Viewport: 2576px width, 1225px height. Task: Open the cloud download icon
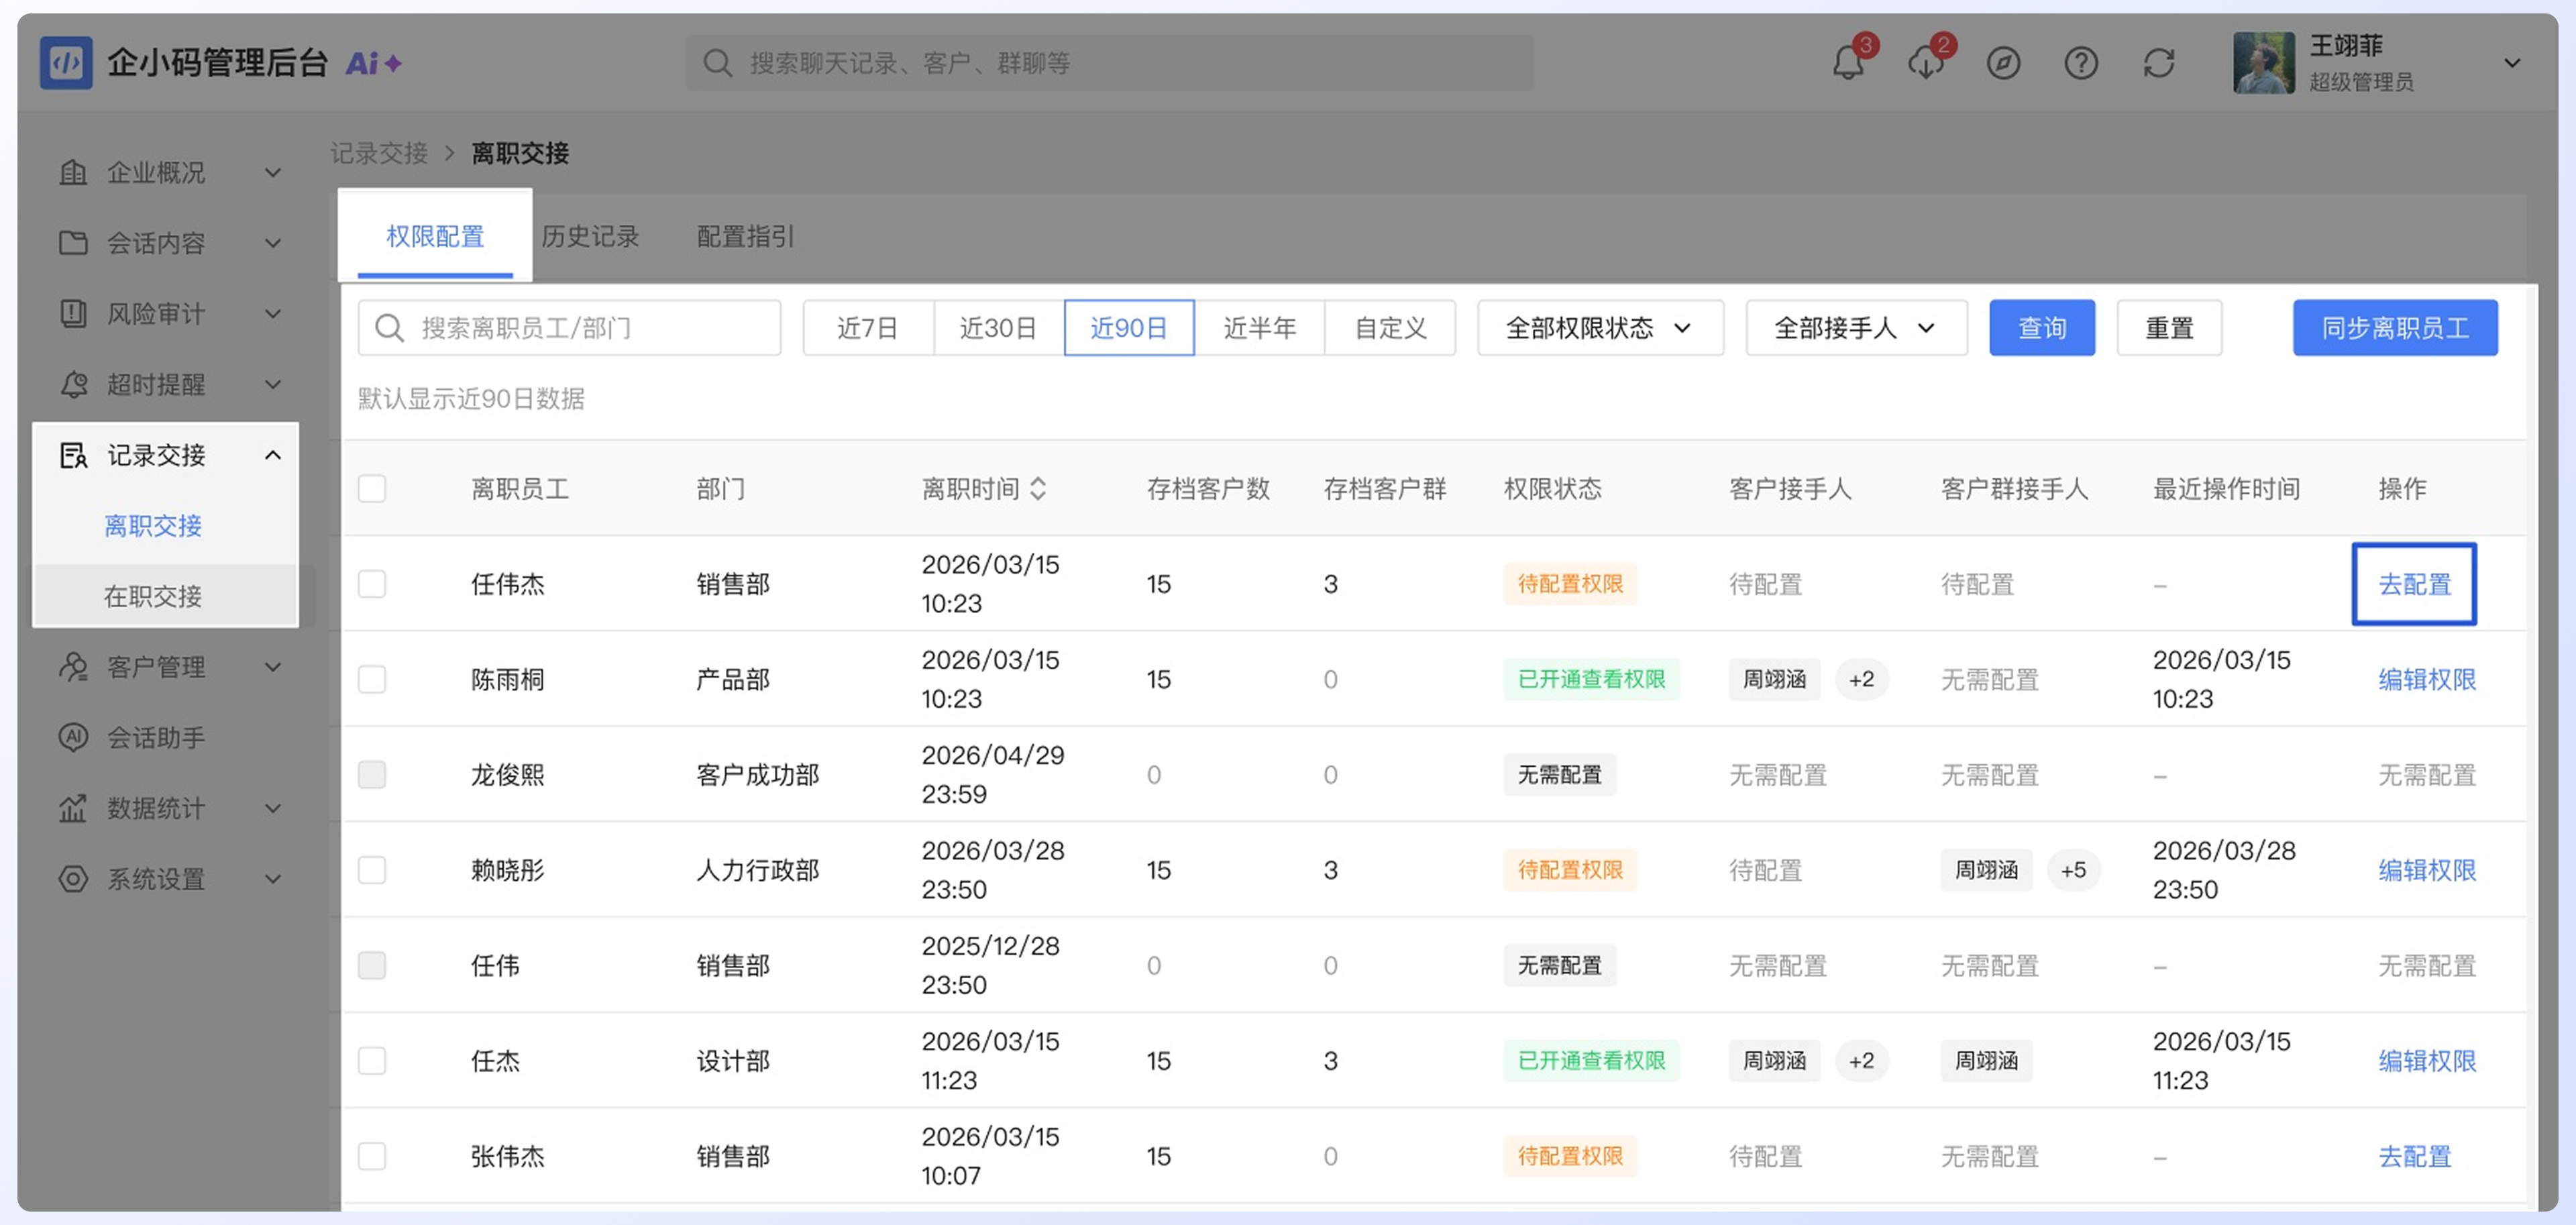[x=1925, y=63]
